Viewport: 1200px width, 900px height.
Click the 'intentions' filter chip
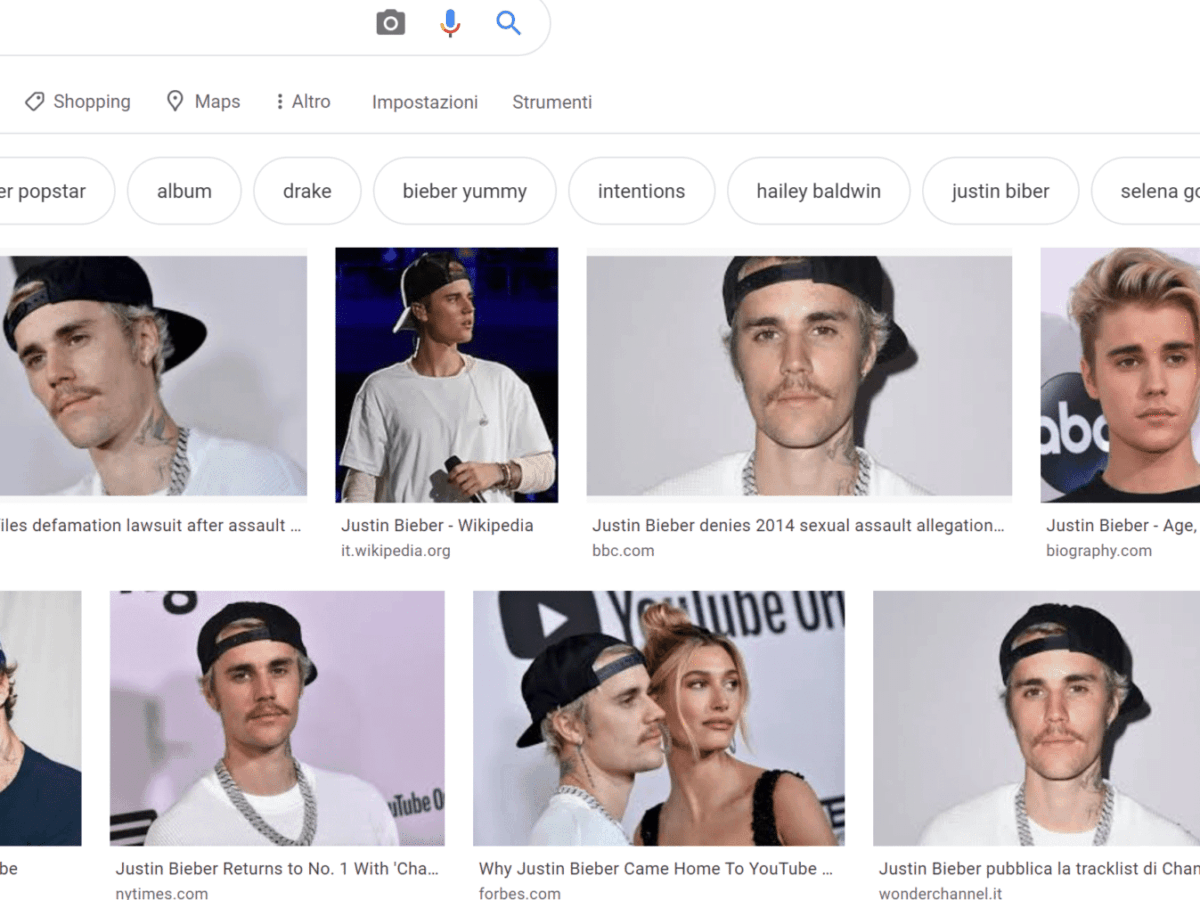(641, 191)
